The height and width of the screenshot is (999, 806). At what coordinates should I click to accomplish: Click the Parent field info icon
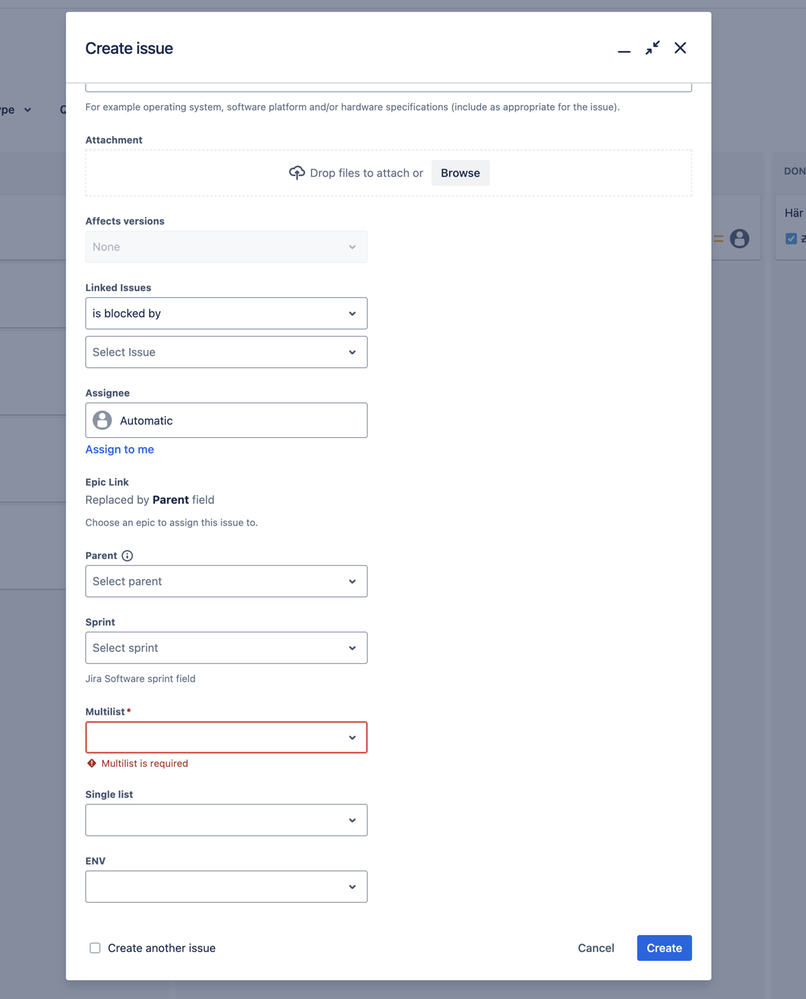click(x=127, y=556)
